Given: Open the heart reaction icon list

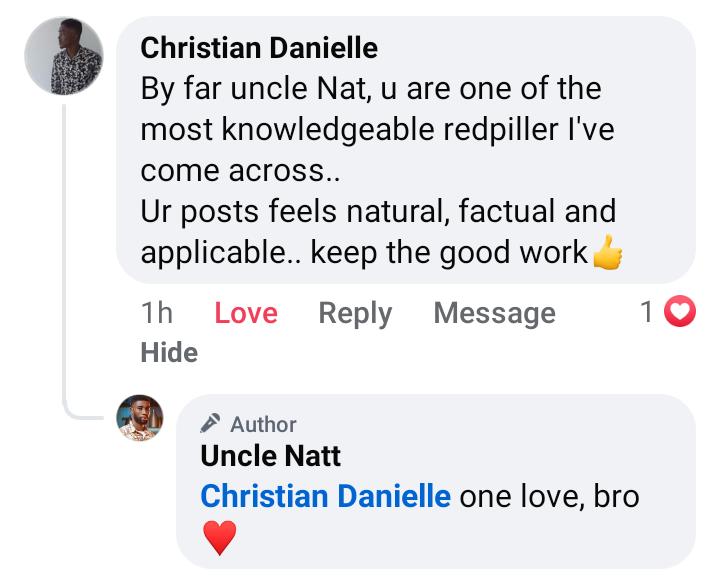Looking at the screenshot, I should (x=680, y=313).
